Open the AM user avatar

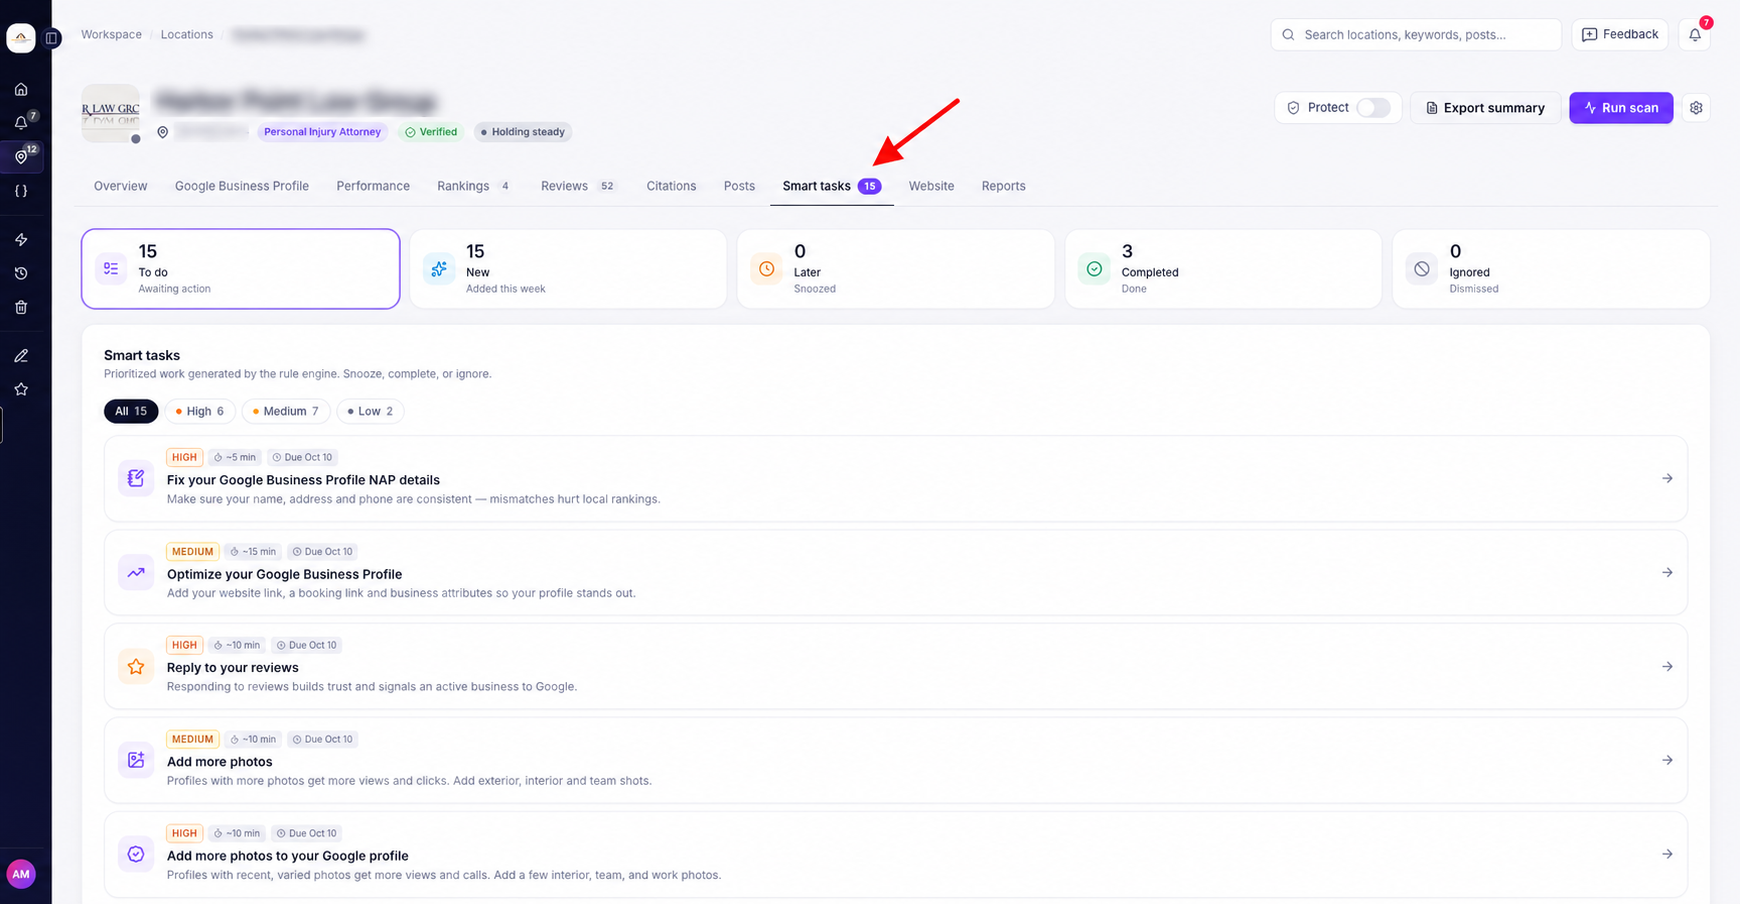(21, 874)
